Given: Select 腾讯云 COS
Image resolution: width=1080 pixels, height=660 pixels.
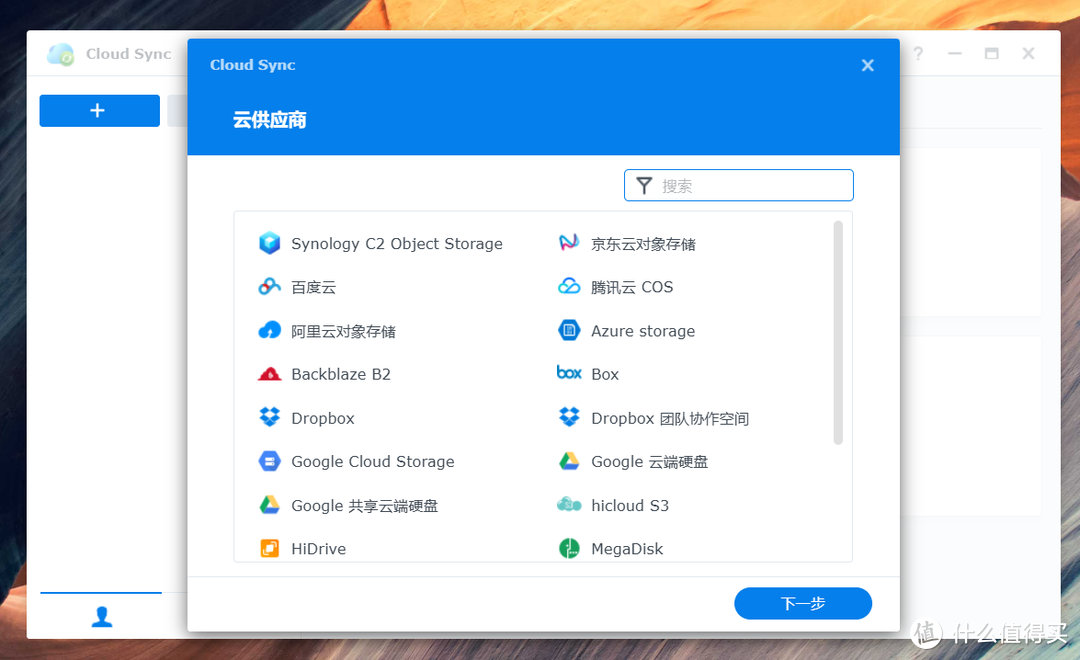Looking at the screenshot, I should [632, 287].
